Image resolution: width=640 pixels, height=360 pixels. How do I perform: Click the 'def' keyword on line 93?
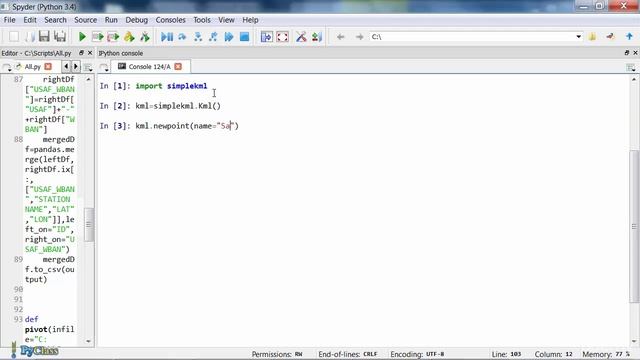coord(31,319)
